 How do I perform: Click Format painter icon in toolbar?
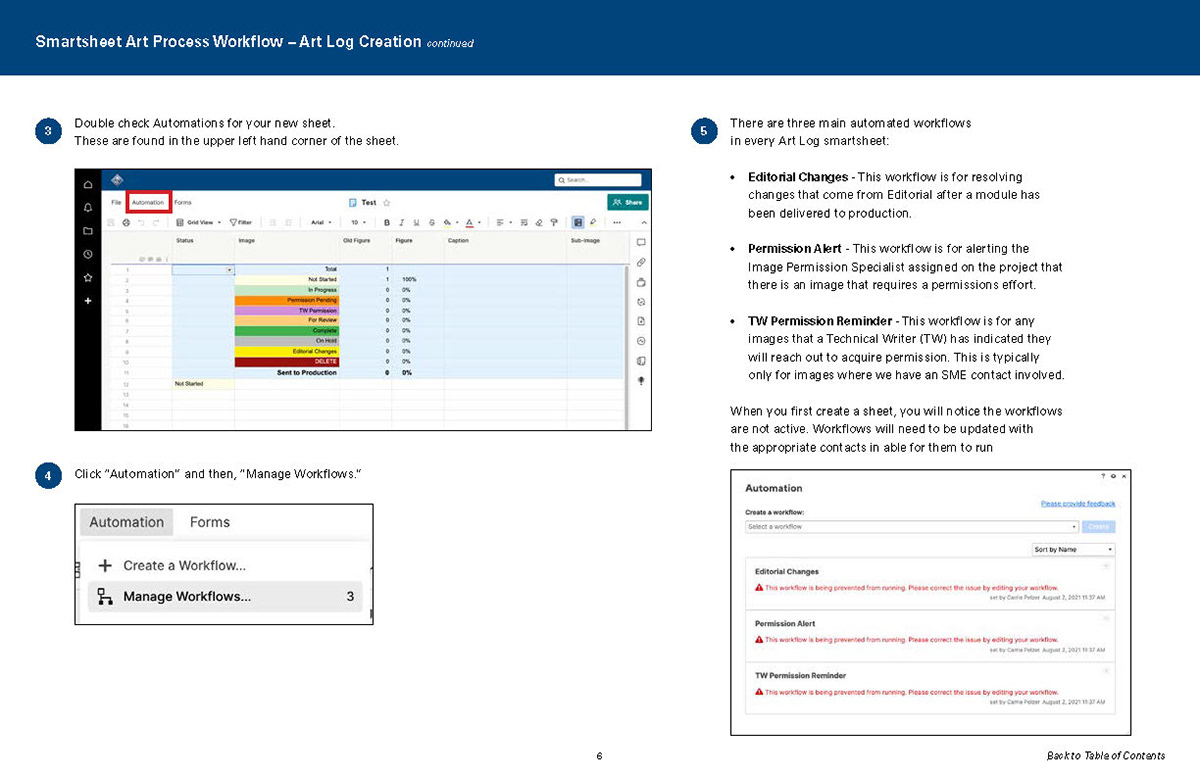(x=554, y=222)
